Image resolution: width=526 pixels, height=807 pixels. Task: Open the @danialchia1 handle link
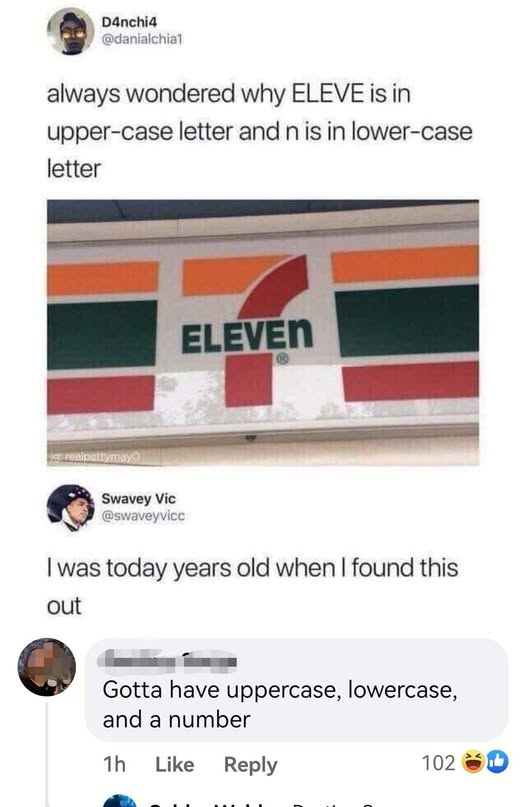(x=142, y=39)
